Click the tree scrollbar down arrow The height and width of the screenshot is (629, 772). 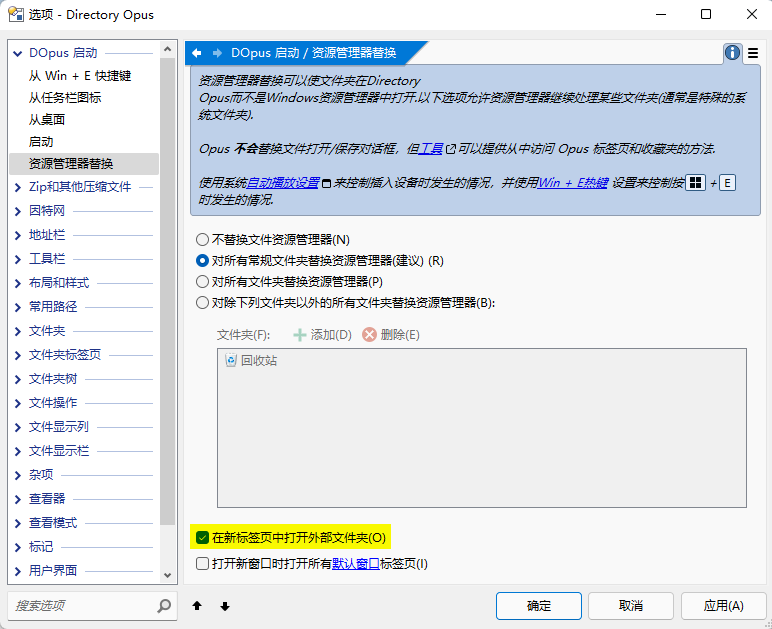click(x=167, y=575)
